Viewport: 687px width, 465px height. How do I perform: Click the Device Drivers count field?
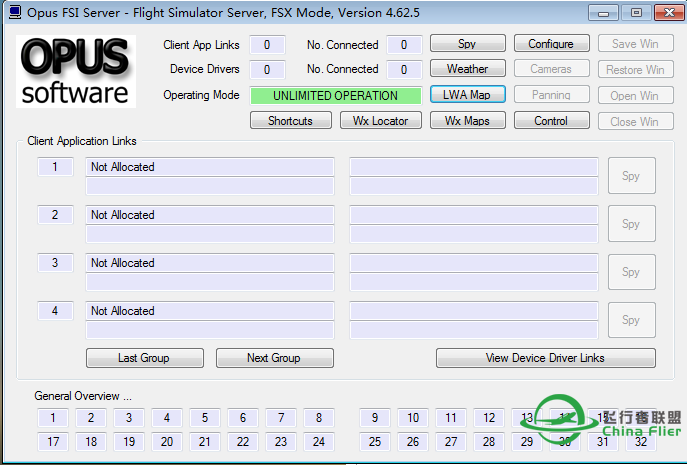point(267,69)
